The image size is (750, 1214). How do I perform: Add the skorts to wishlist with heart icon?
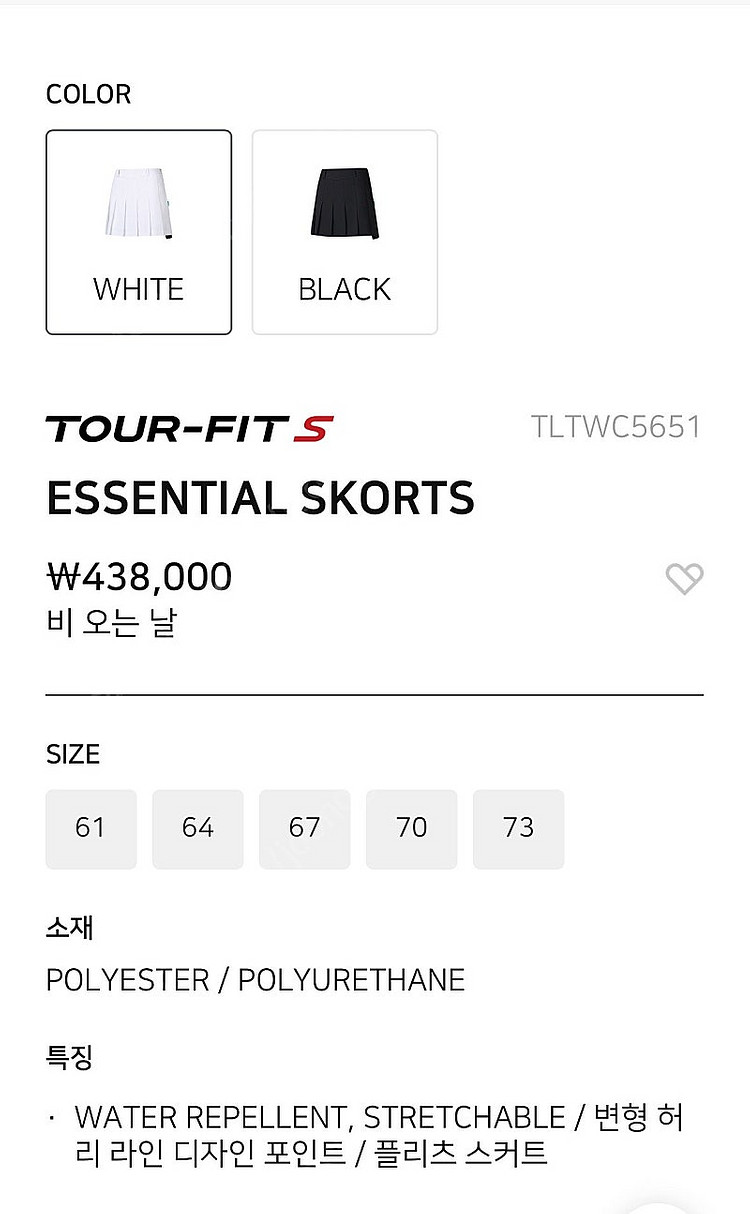[x=684, y=578]
